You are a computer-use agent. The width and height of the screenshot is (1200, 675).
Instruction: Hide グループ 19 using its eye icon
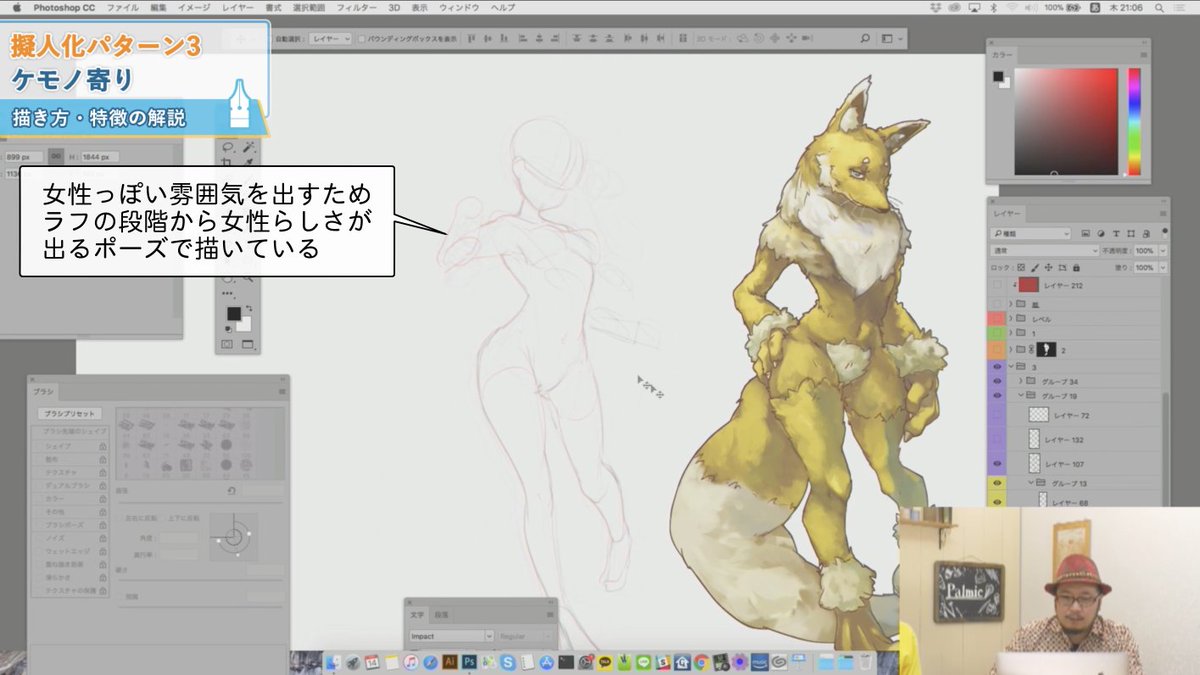pos(997,396)
